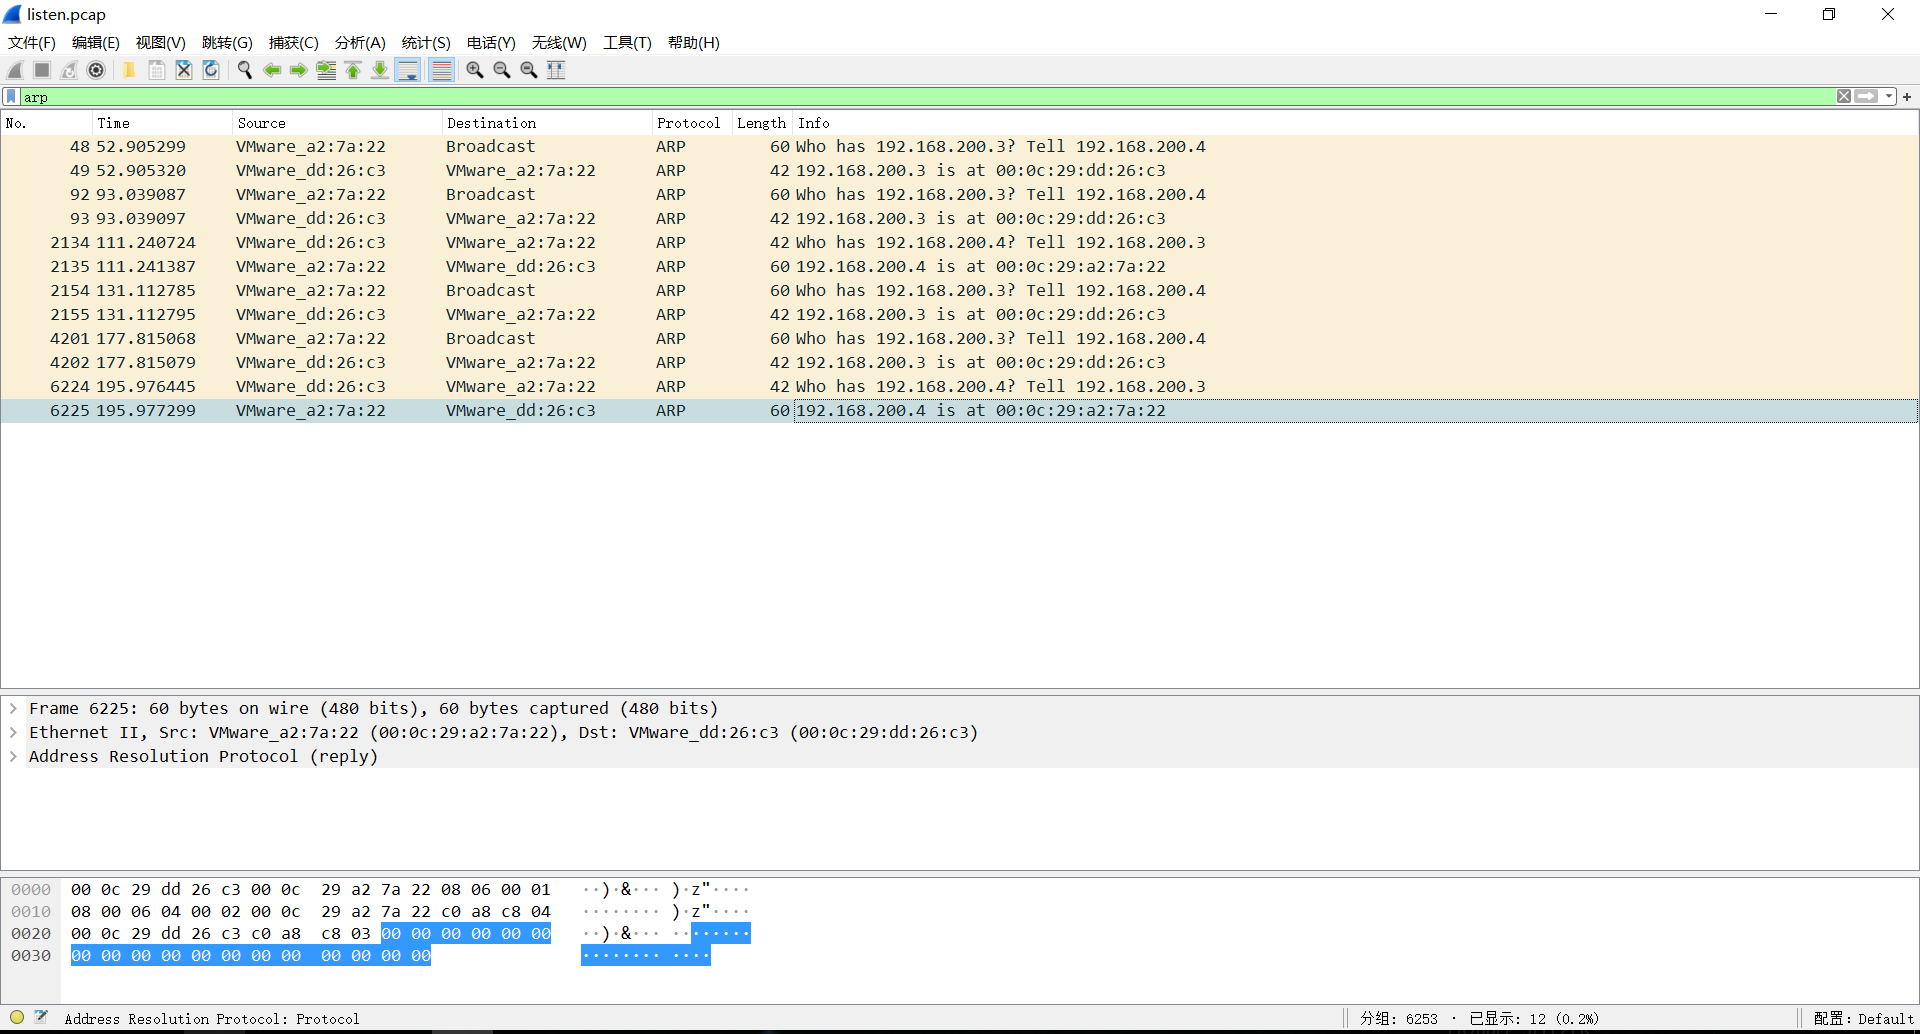Close the current capture file
This screenshot has width=1920, height=1034.
(x=184, y=70)
